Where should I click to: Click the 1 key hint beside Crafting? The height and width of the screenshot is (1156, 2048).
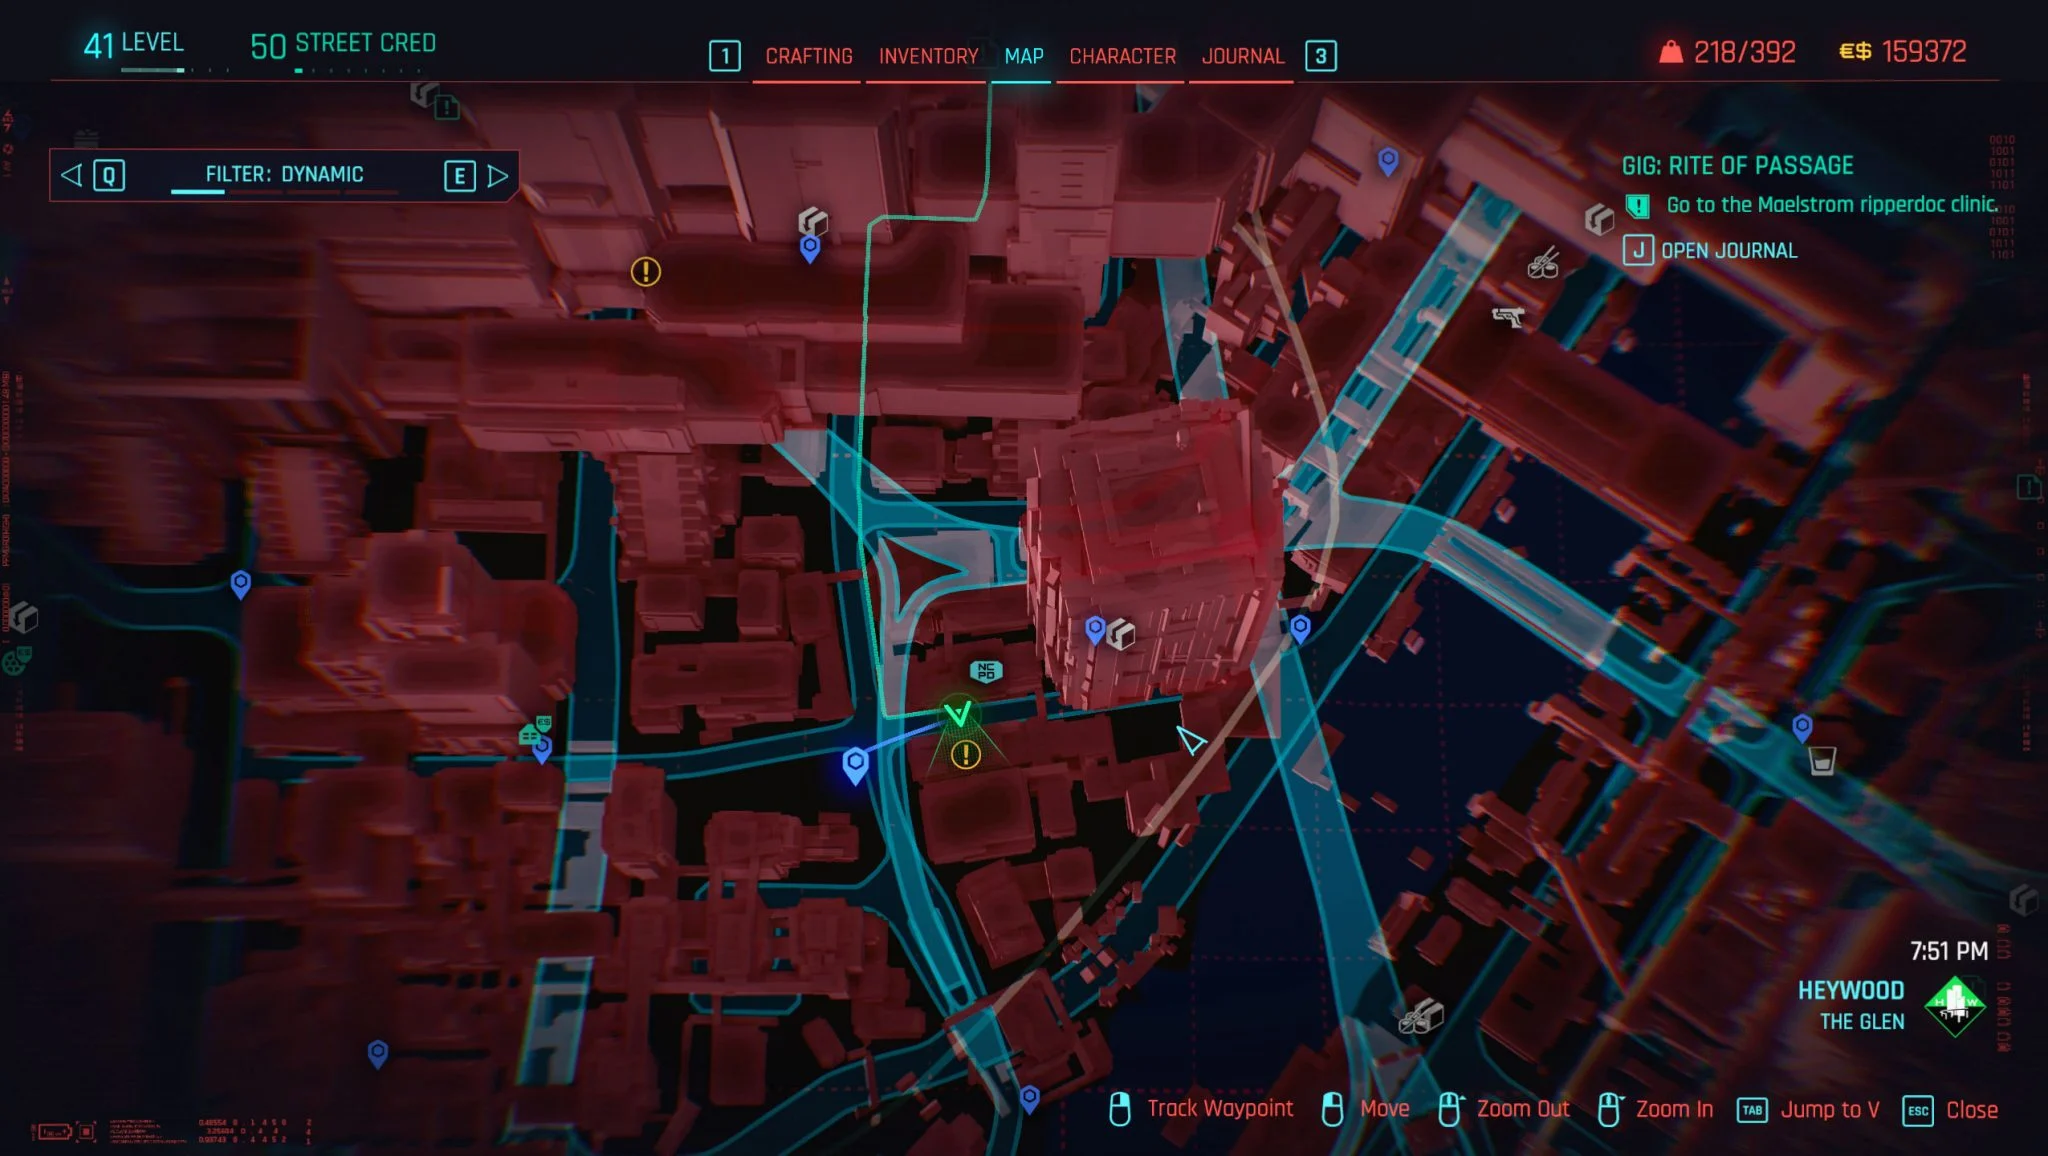pyautogui.click(x=725, y=56)
